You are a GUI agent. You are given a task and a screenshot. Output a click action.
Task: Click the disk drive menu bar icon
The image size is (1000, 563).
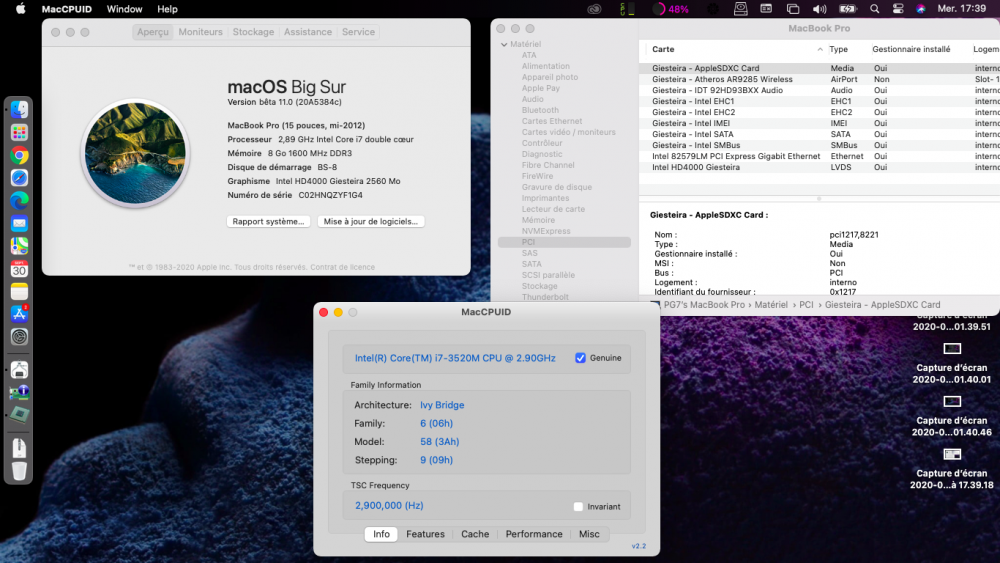740,9
